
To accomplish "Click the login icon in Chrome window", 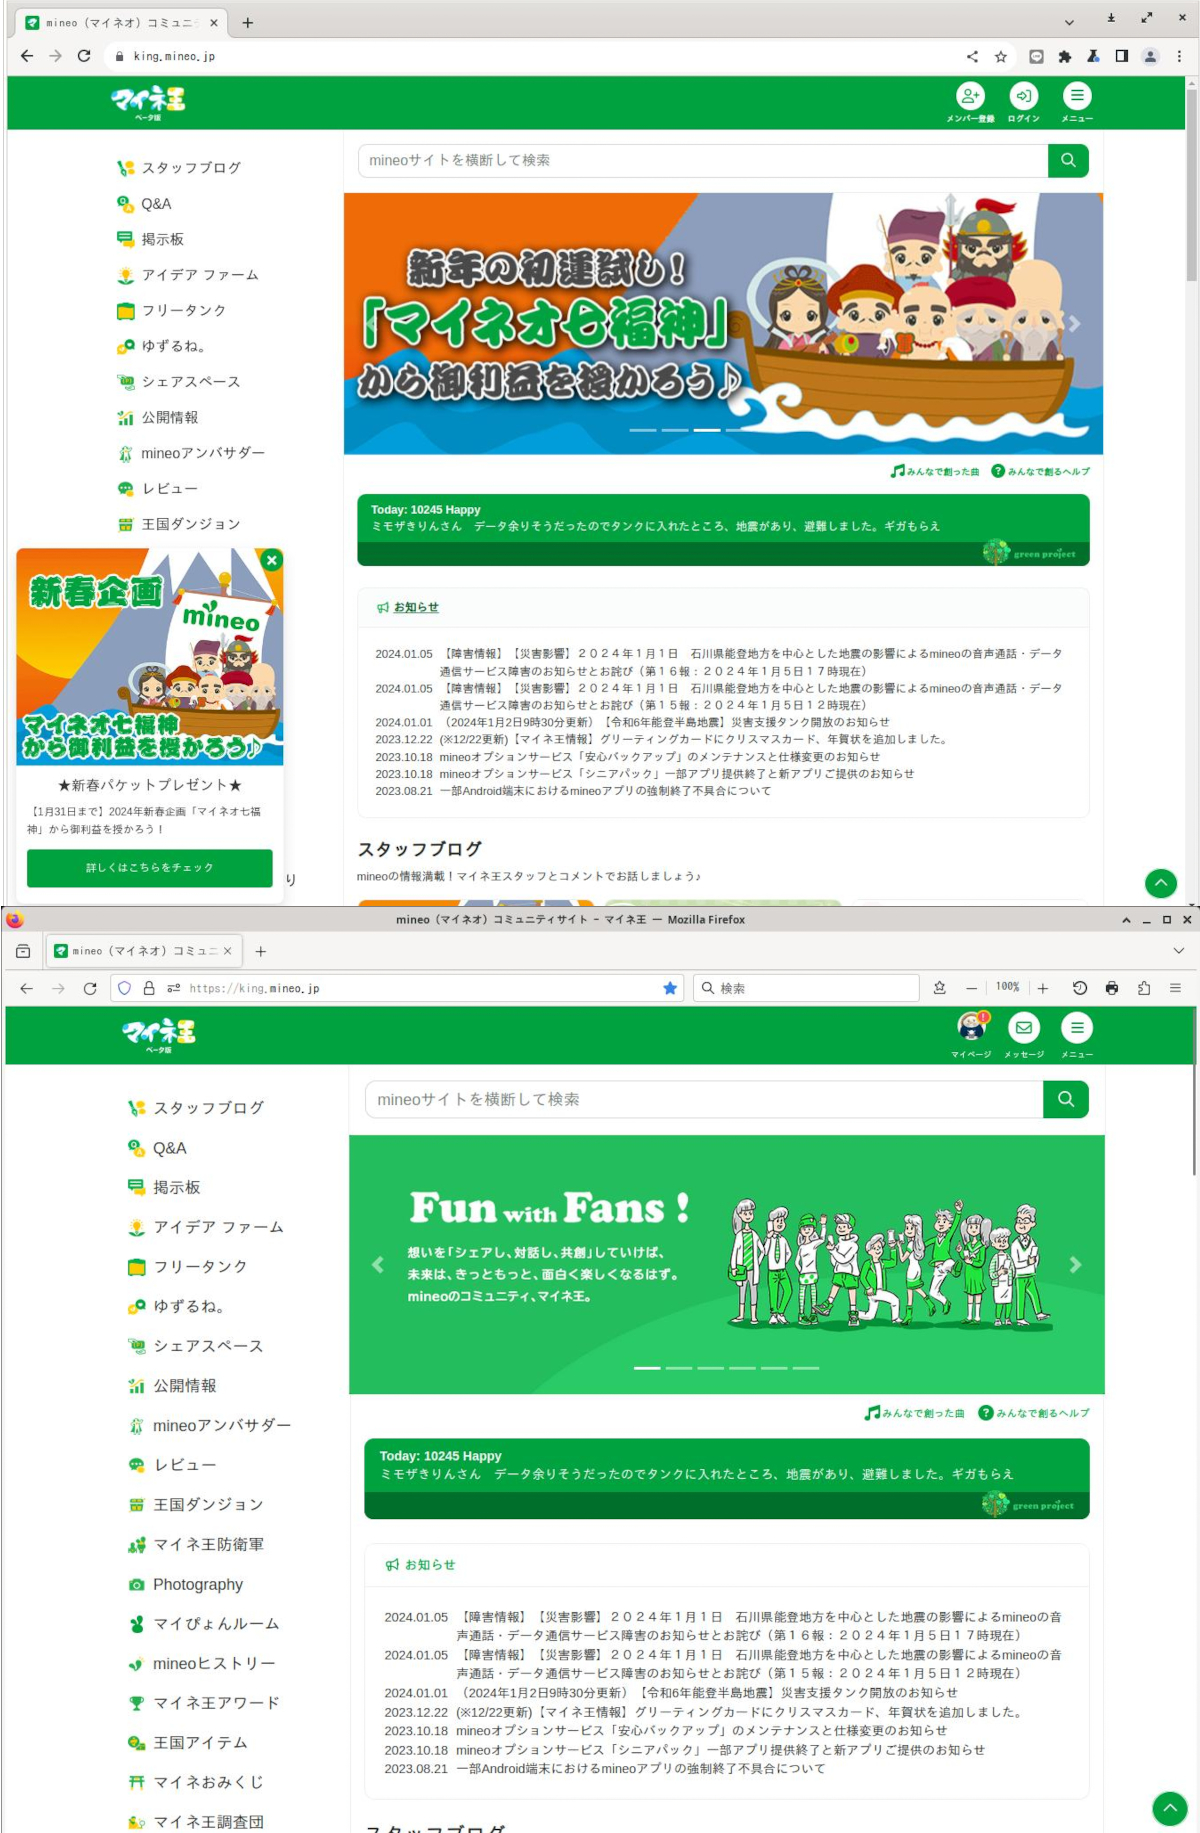I will [1023, 97].
